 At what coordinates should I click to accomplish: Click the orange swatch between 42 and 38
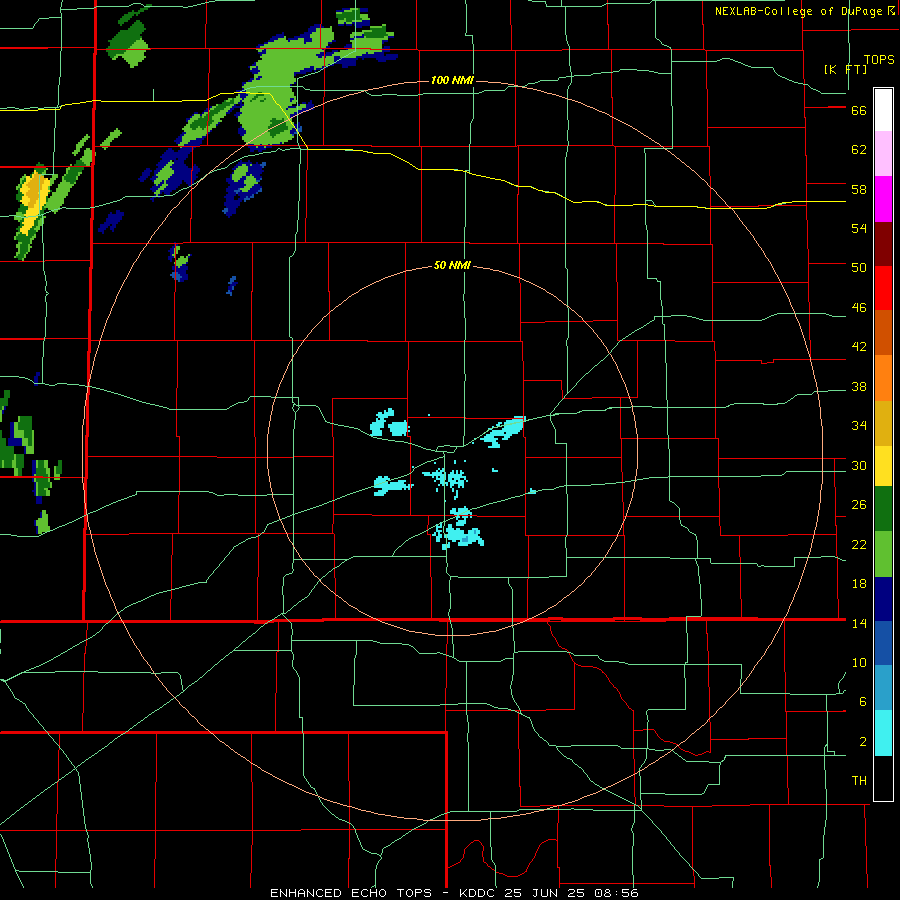click(883, 378)
